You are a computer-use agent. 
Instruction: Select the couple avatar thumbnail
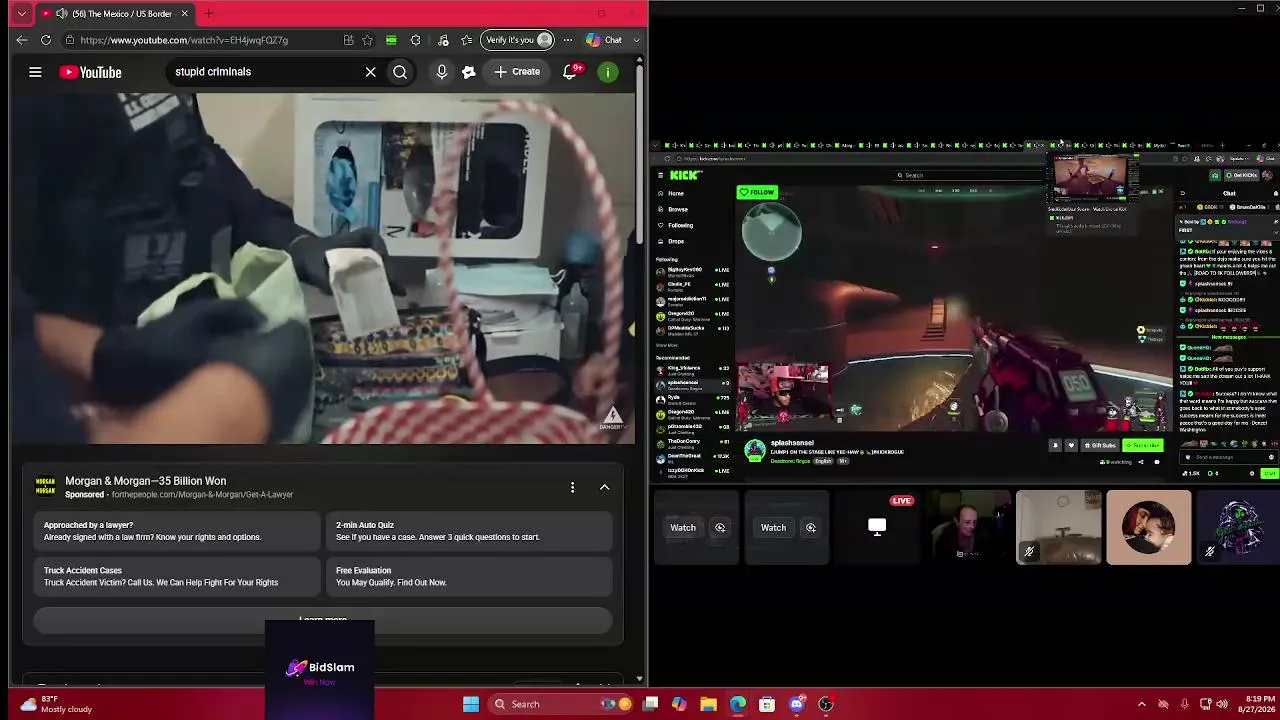[x=1149, y=527]
